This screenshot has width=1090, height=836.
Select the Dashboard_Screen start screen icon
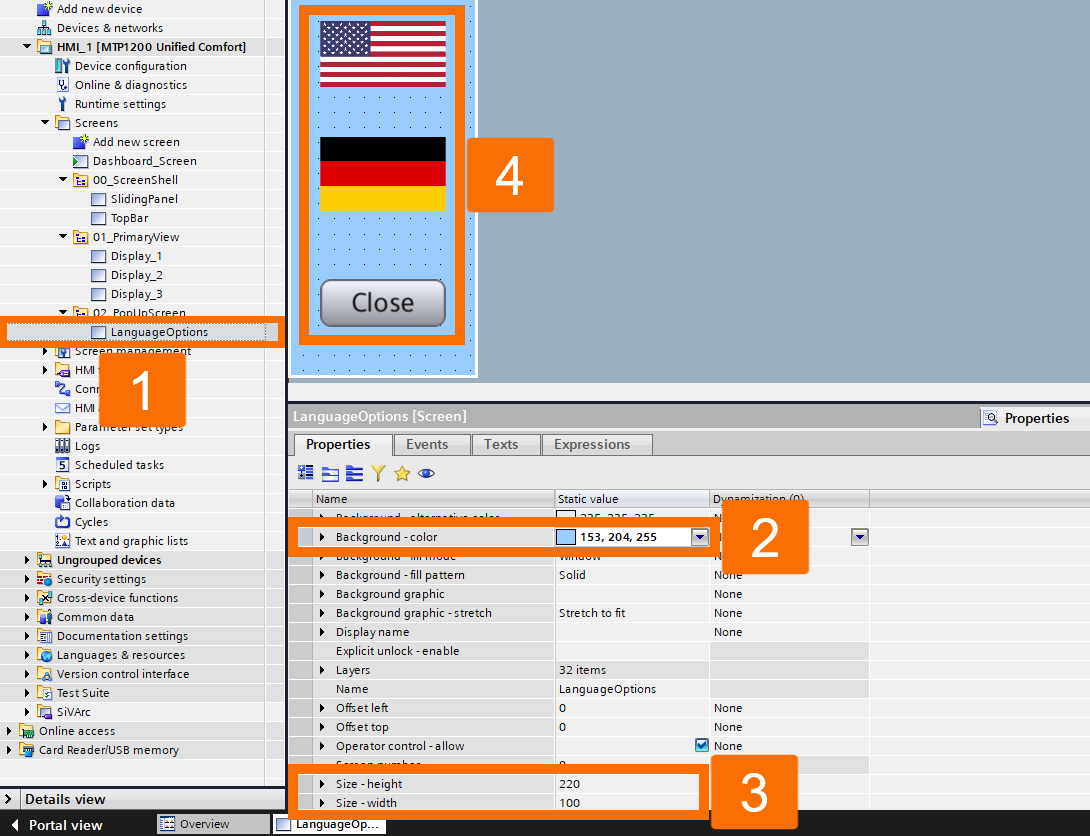point(81,161)
